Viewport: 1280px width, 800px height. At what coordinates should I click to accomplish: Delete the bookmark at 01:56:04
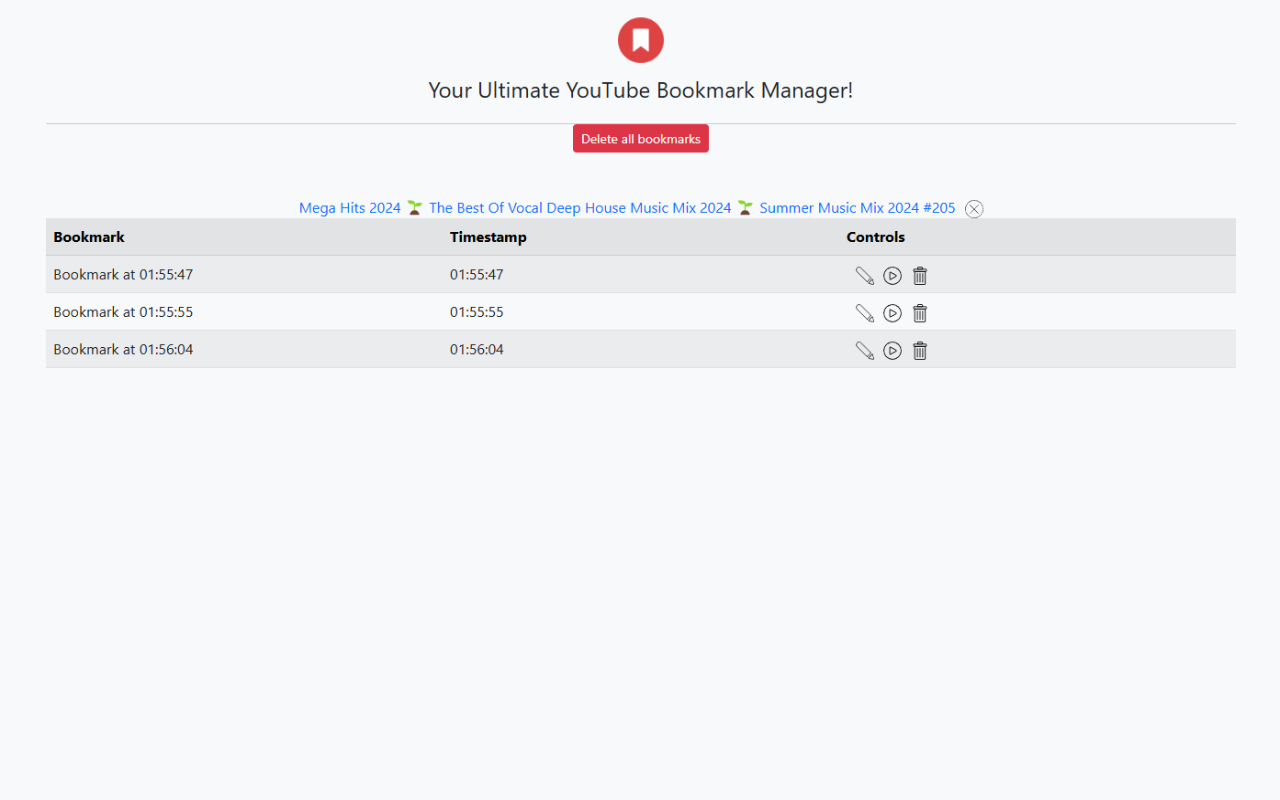coord(920,351)
